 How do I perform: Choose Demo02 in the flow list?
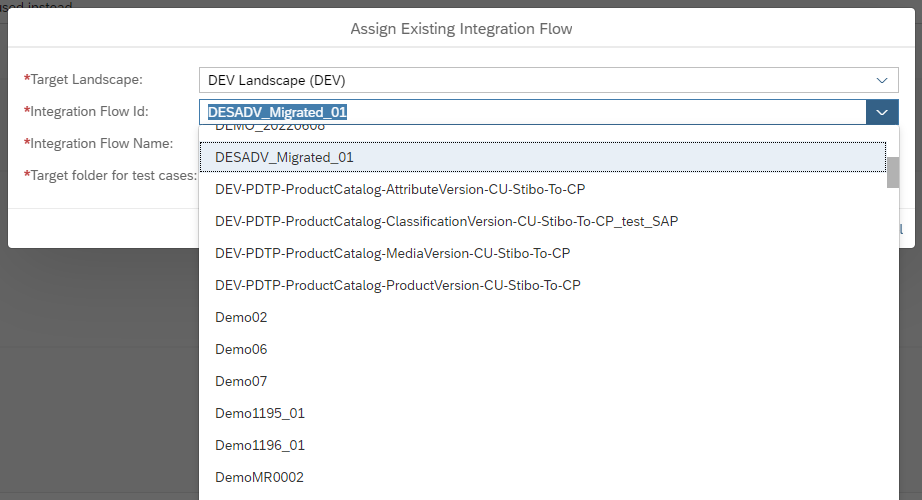pyautogui.click(x=241, y=317)
